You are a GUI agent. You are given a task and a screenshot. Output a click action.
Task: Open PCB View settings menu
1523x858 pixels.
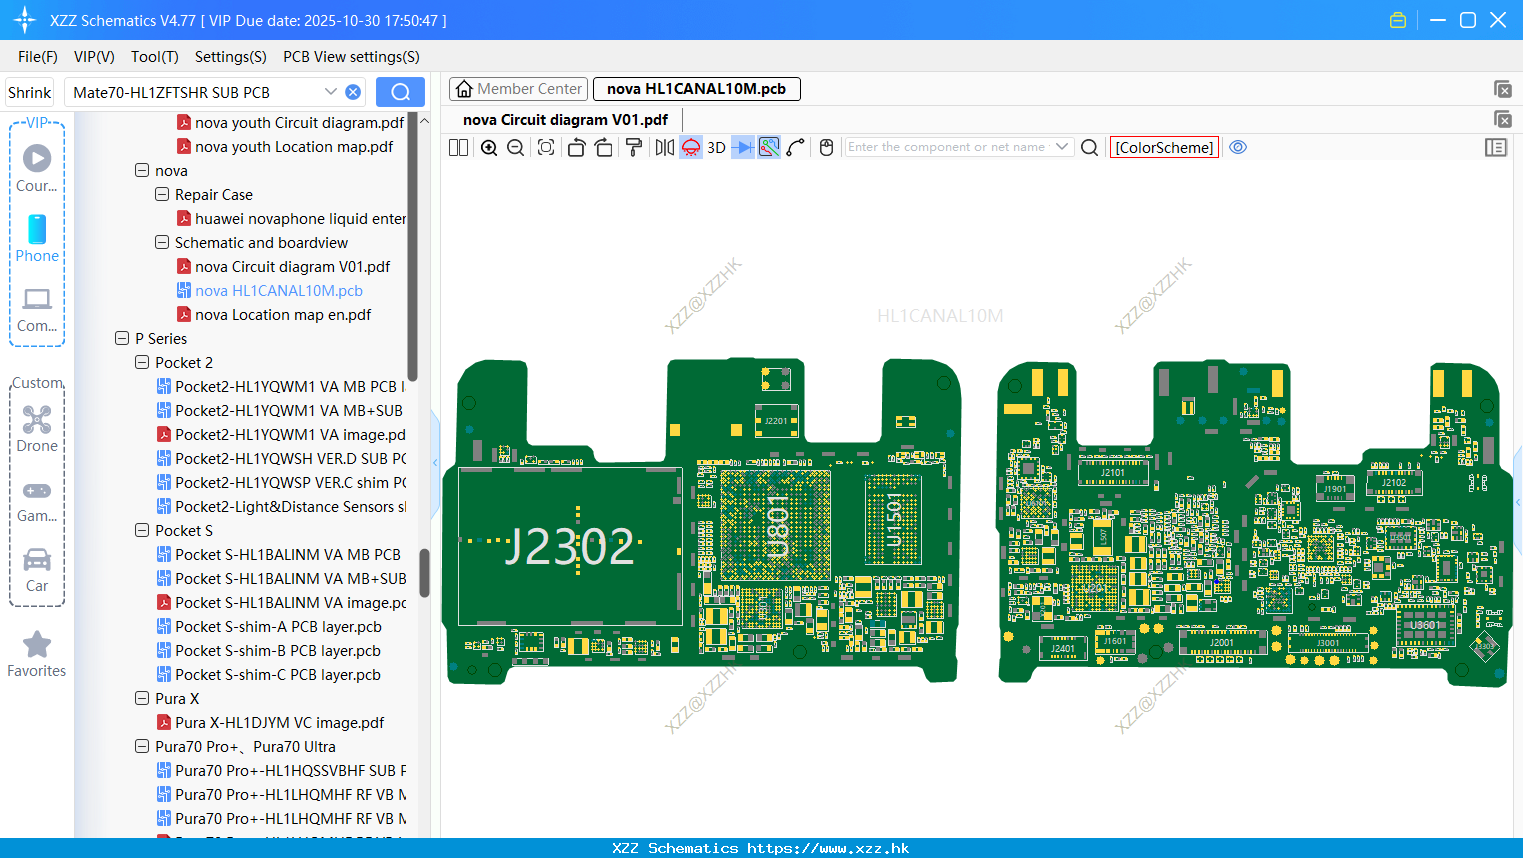click(351, 57)
